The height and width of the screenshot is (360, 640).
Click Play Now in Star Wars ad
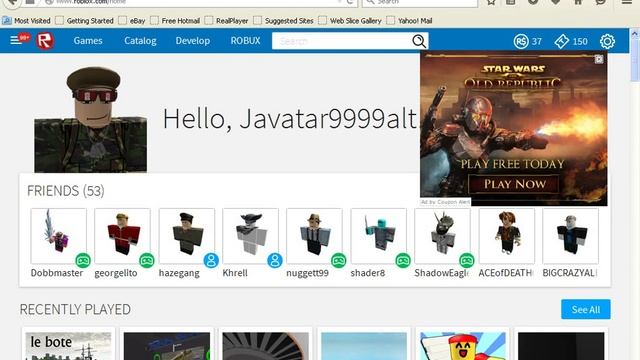coord(514,184)
